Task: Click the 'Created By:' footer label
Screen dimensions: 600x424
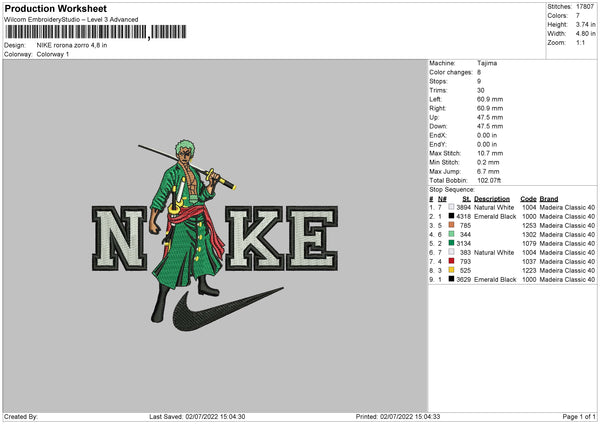Action: pos(21,417)
